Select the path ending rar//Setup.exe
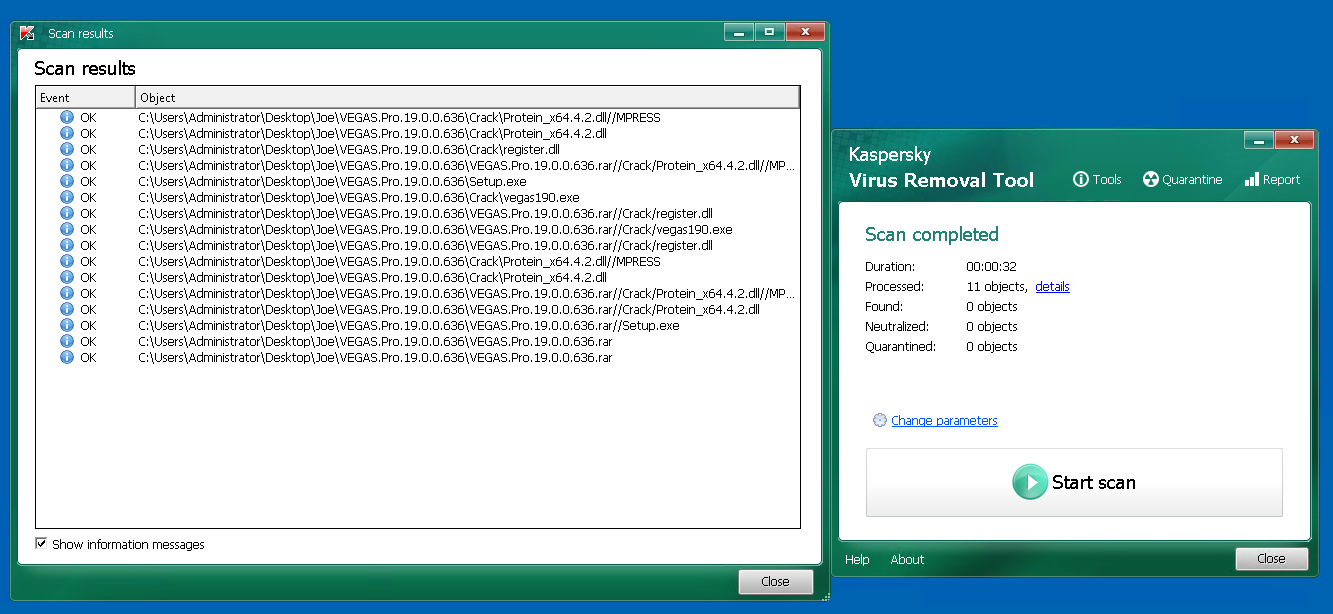This screenshot has height=614, width=1333. pyautogui.click(x=409, y=325)
